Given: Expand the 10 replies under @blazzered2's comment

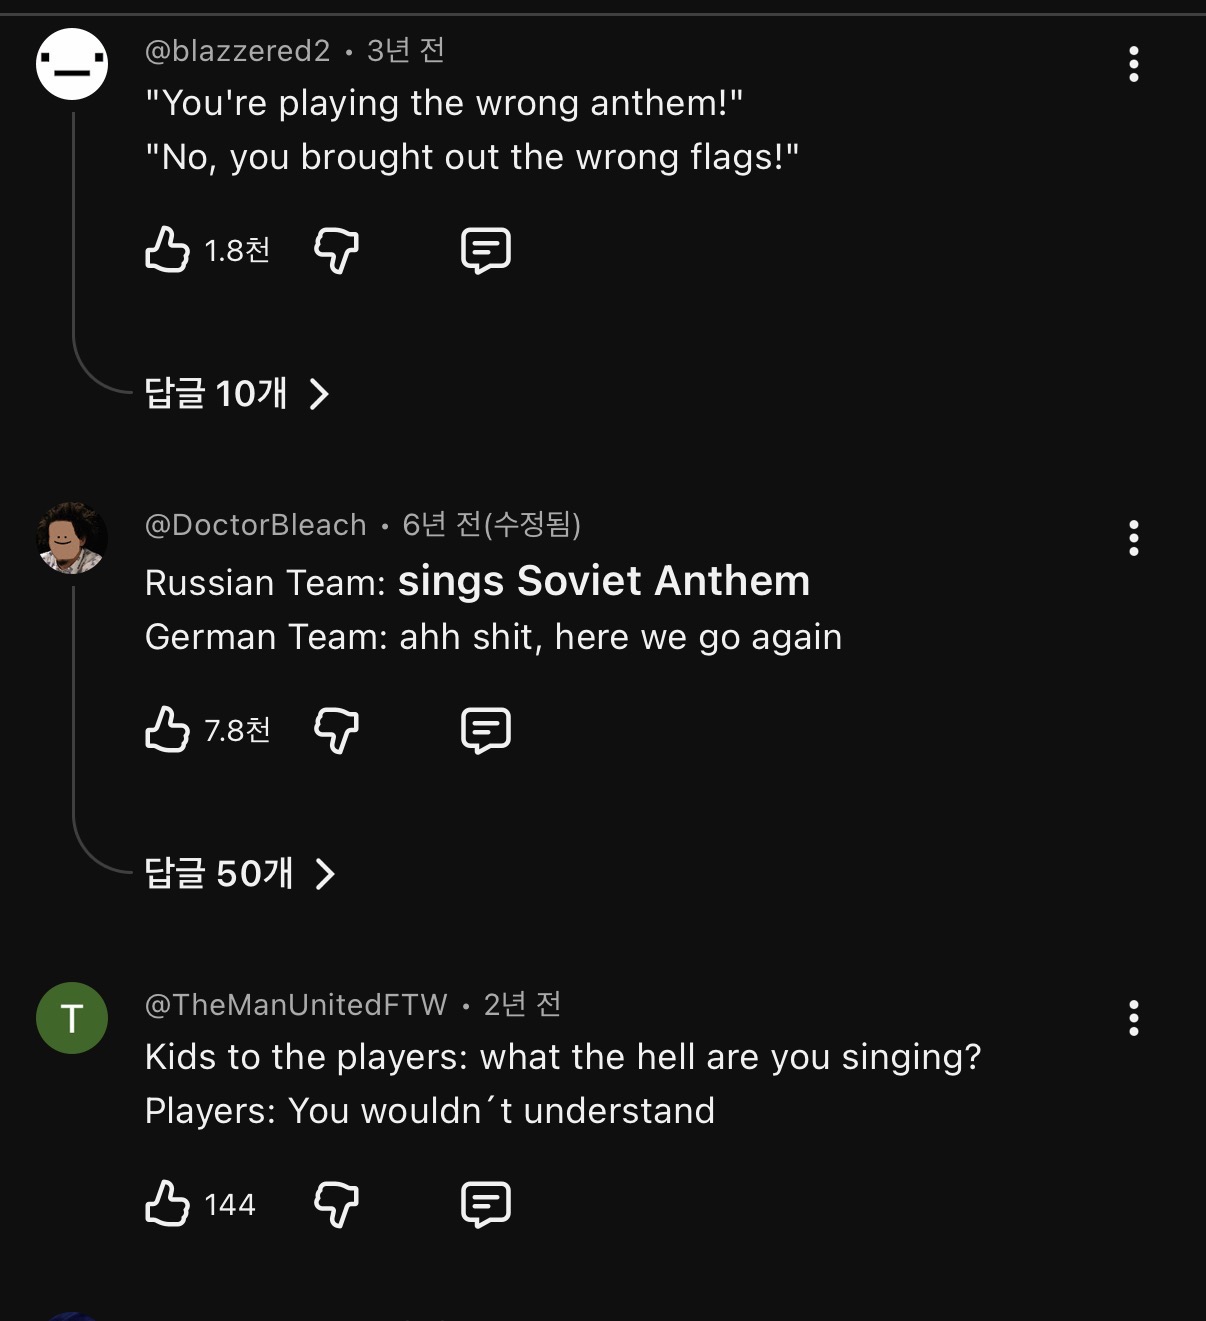Looking at the screenshot, I should click(x=218, y=395).
